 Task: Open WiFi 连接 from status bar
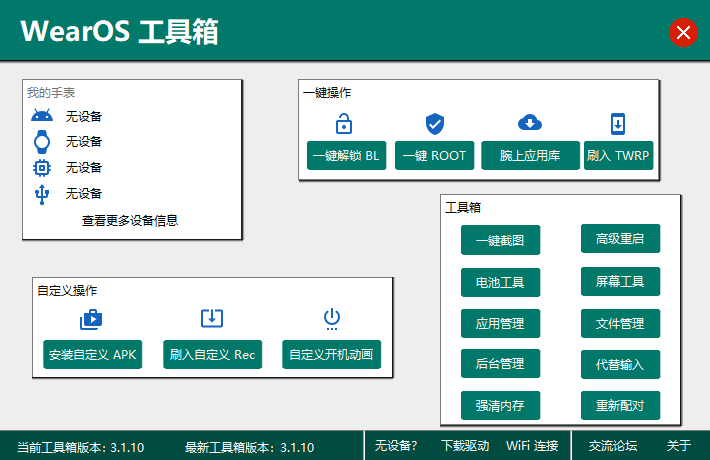tap(532, 445)
